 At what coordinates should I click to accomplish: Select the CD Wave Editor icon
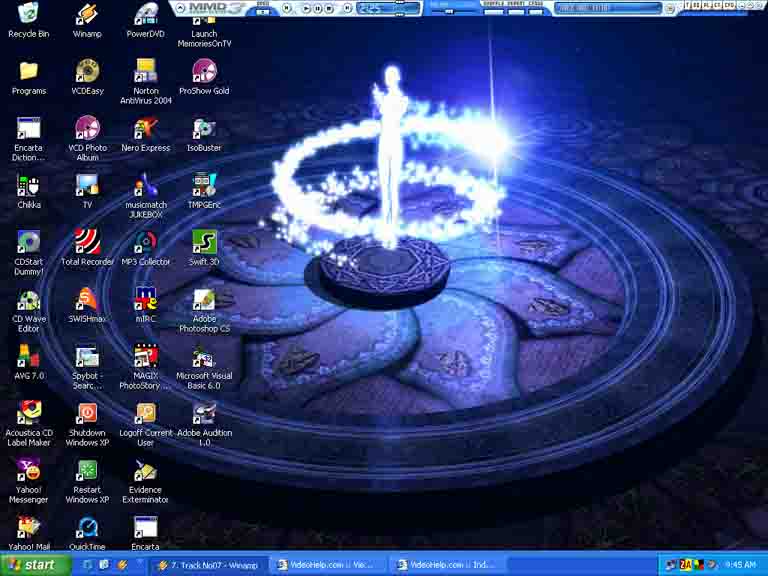tap(28, 310)
